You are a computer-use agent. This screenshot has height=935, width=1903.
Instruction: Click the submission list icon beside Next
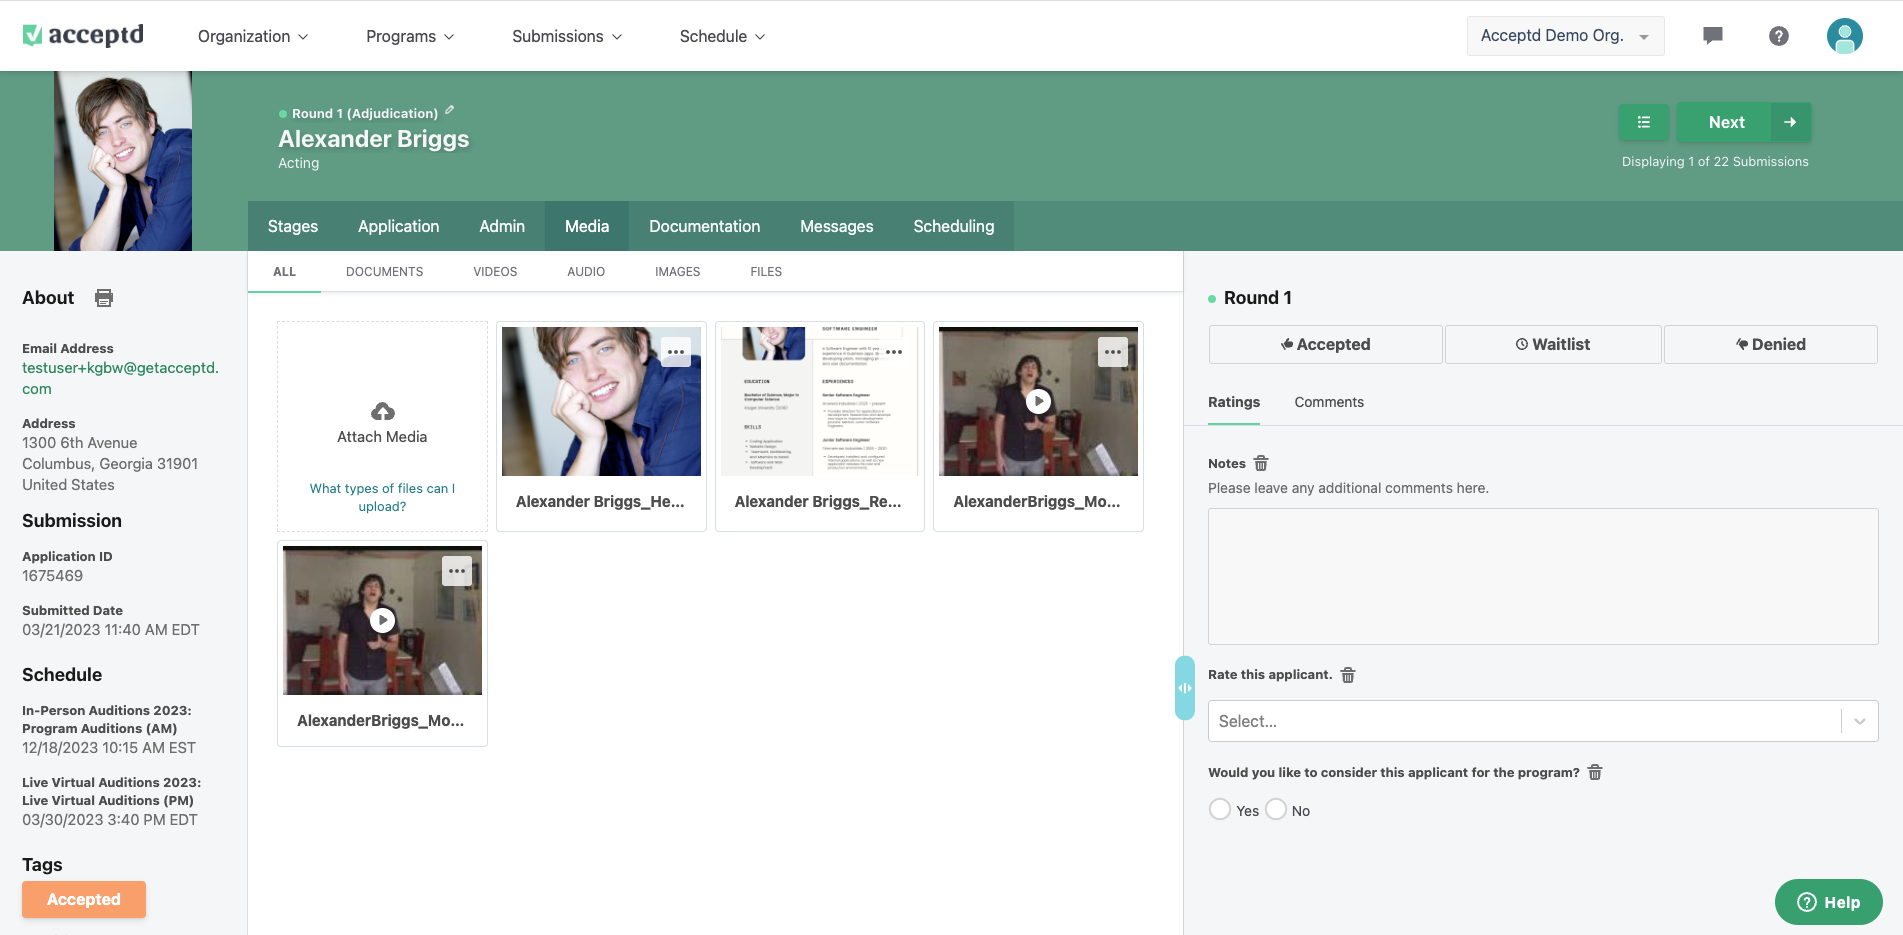1643,121
